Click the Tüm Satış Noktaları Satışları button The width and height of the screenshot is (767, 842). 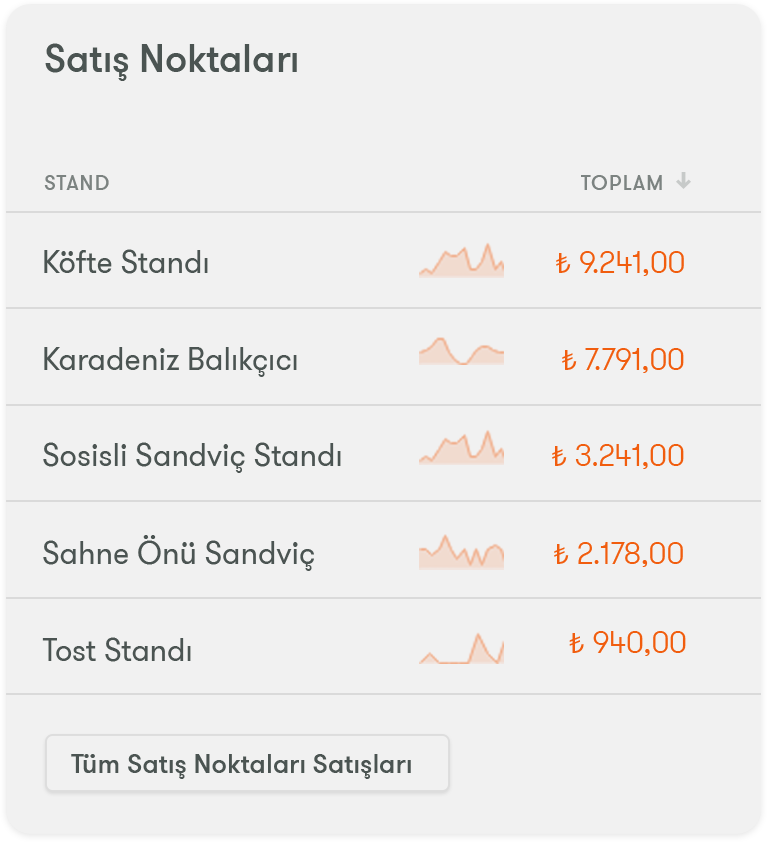(x=247, y=763)
